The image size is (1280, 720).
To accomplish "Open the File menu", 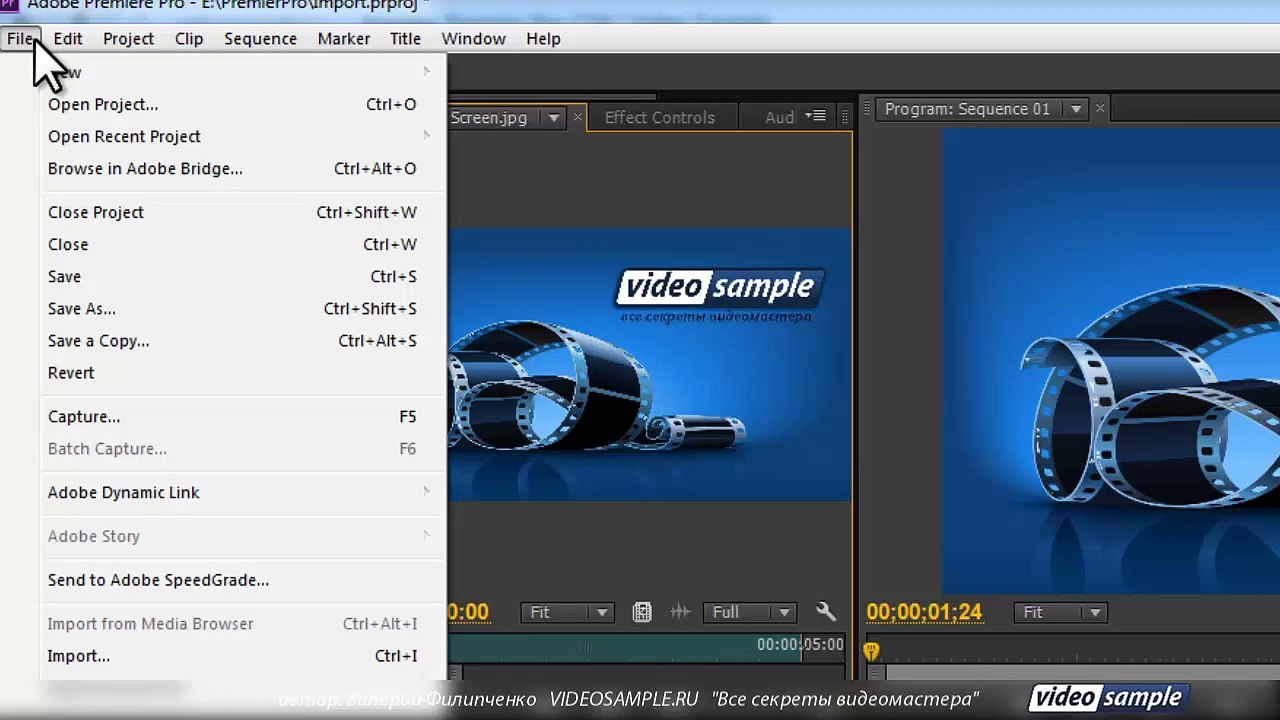I will pos(20,38).
